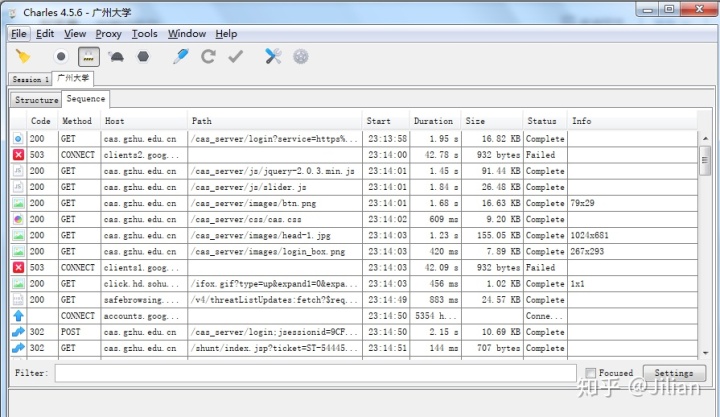Click scrollbar up arrow in request list

tap(705, 138)
